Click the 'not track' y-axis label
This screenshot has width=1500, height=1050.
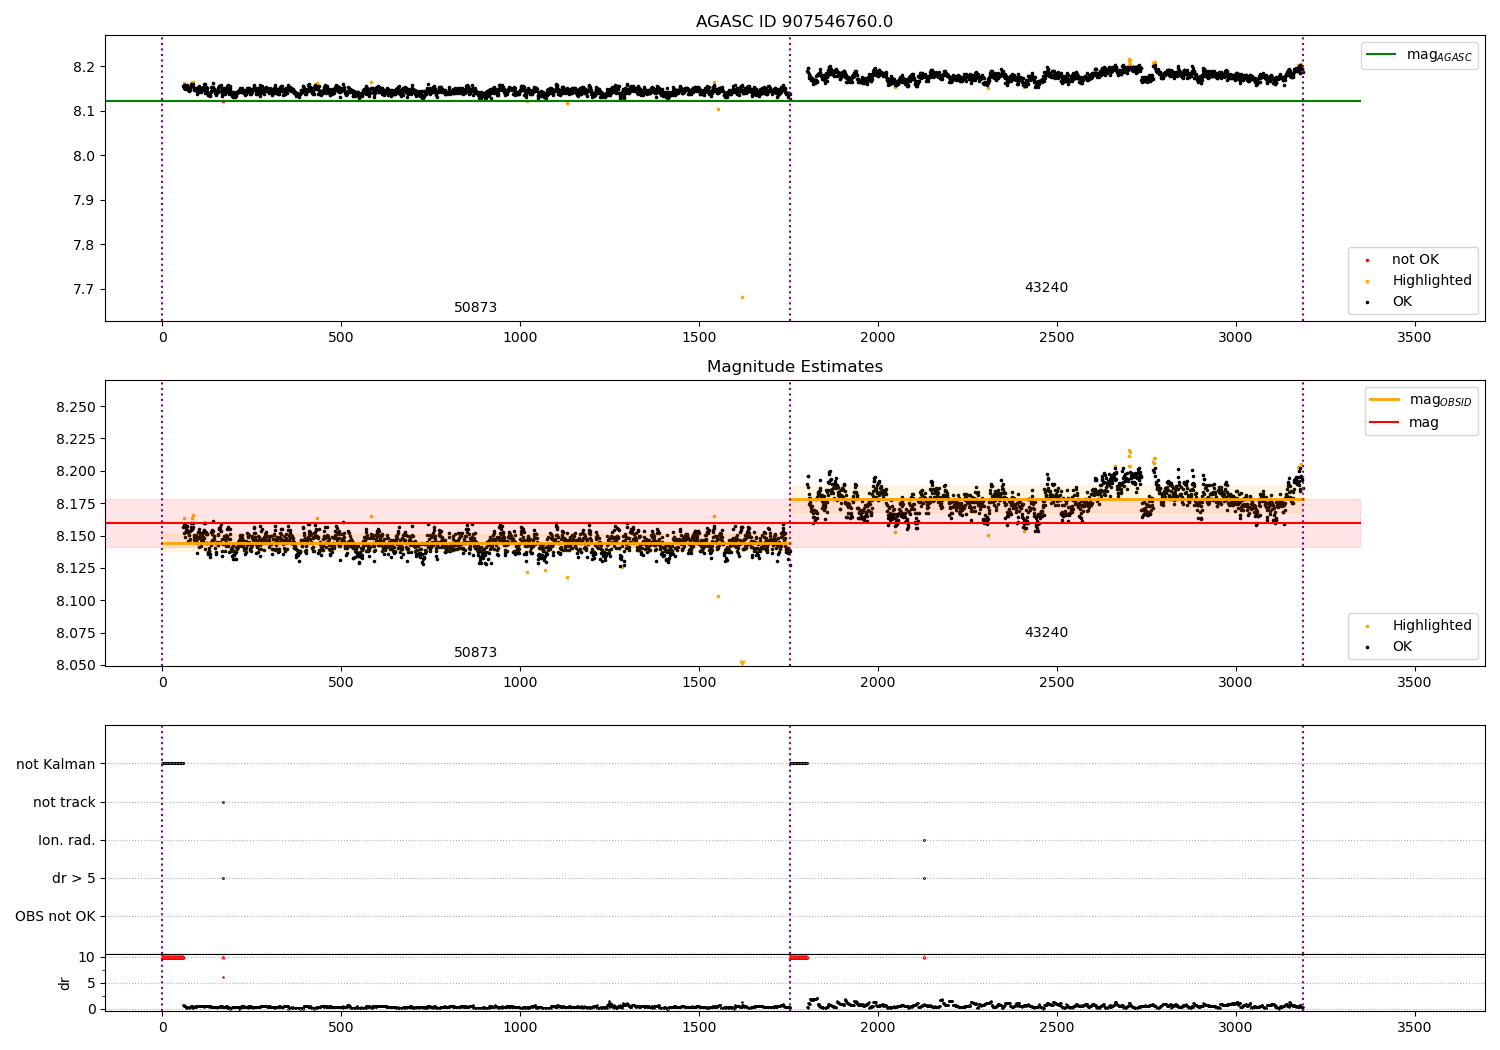coord(64,803)
